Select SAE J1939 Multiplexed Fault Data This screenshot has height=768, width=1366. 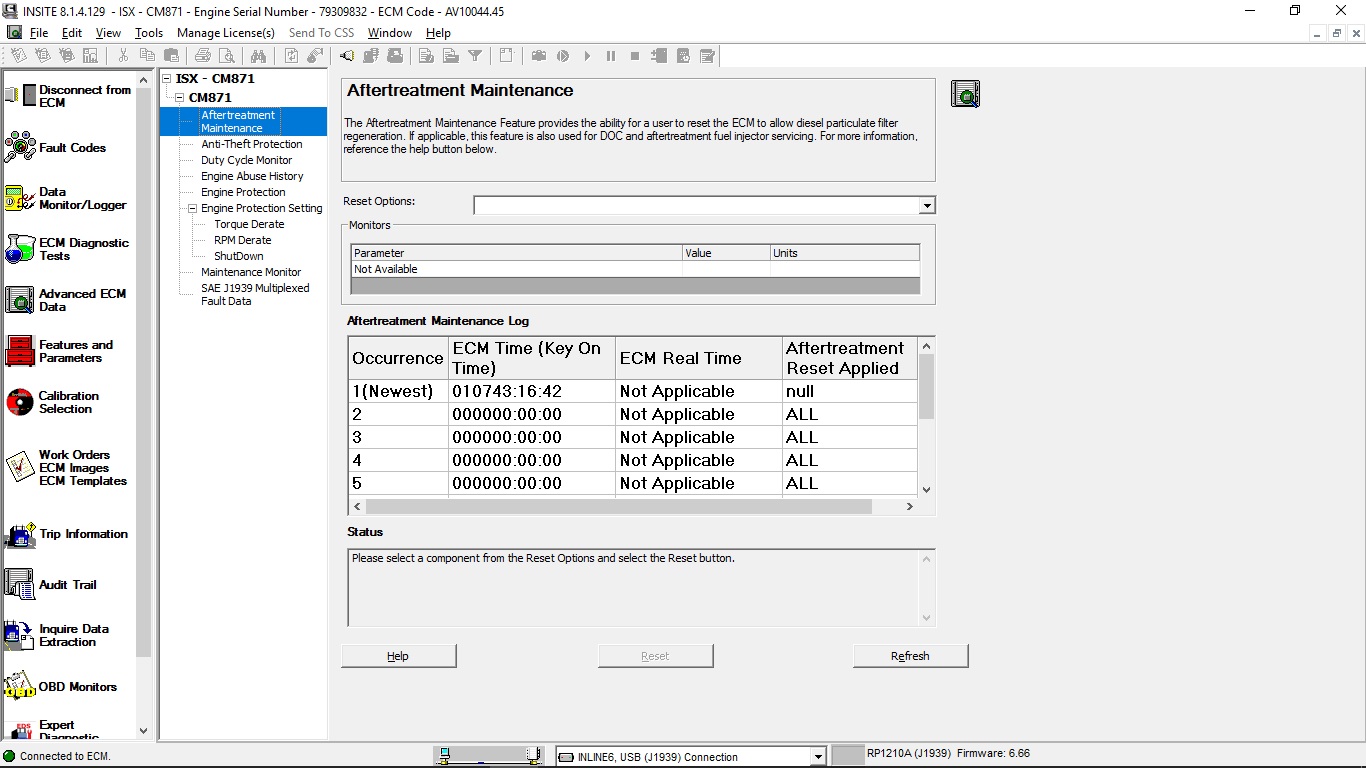pos(255,294)
